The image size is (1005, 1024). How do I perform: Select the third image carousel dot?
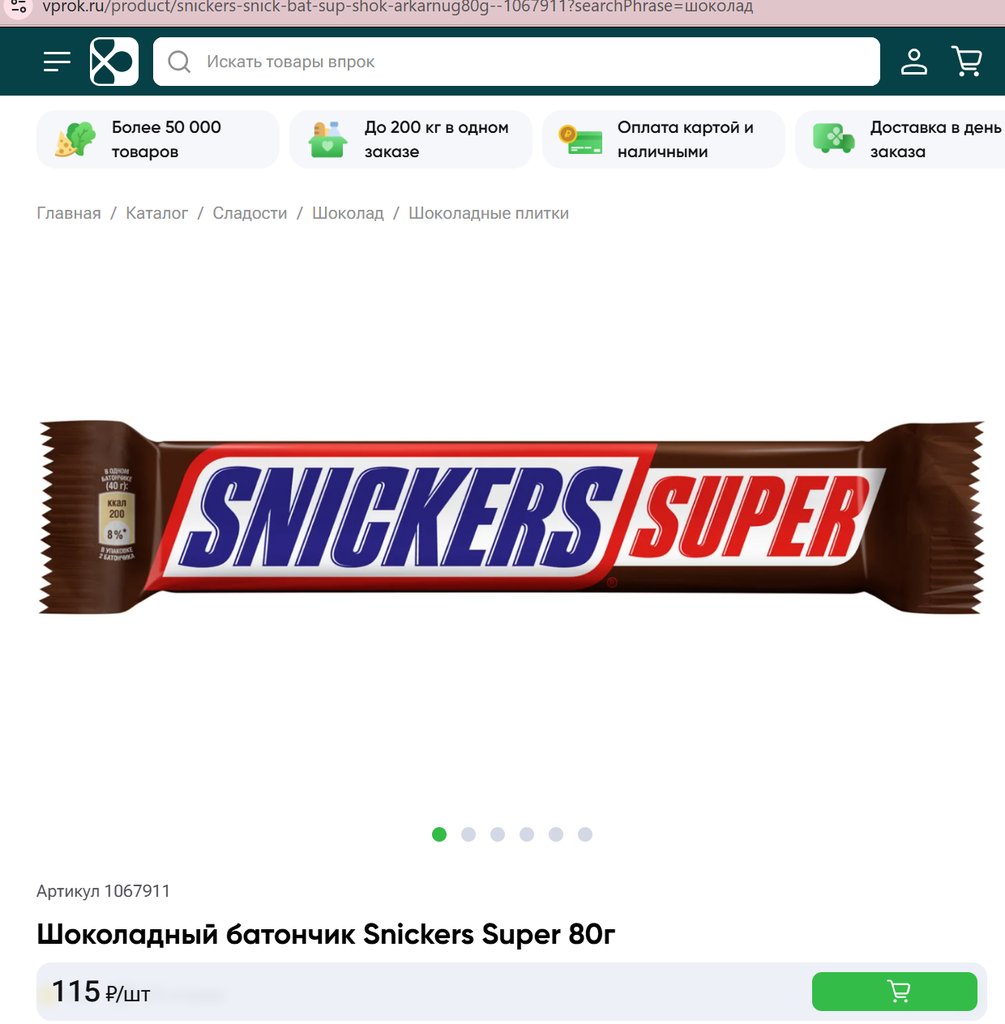pyautogui.click(x=498, y=834)
